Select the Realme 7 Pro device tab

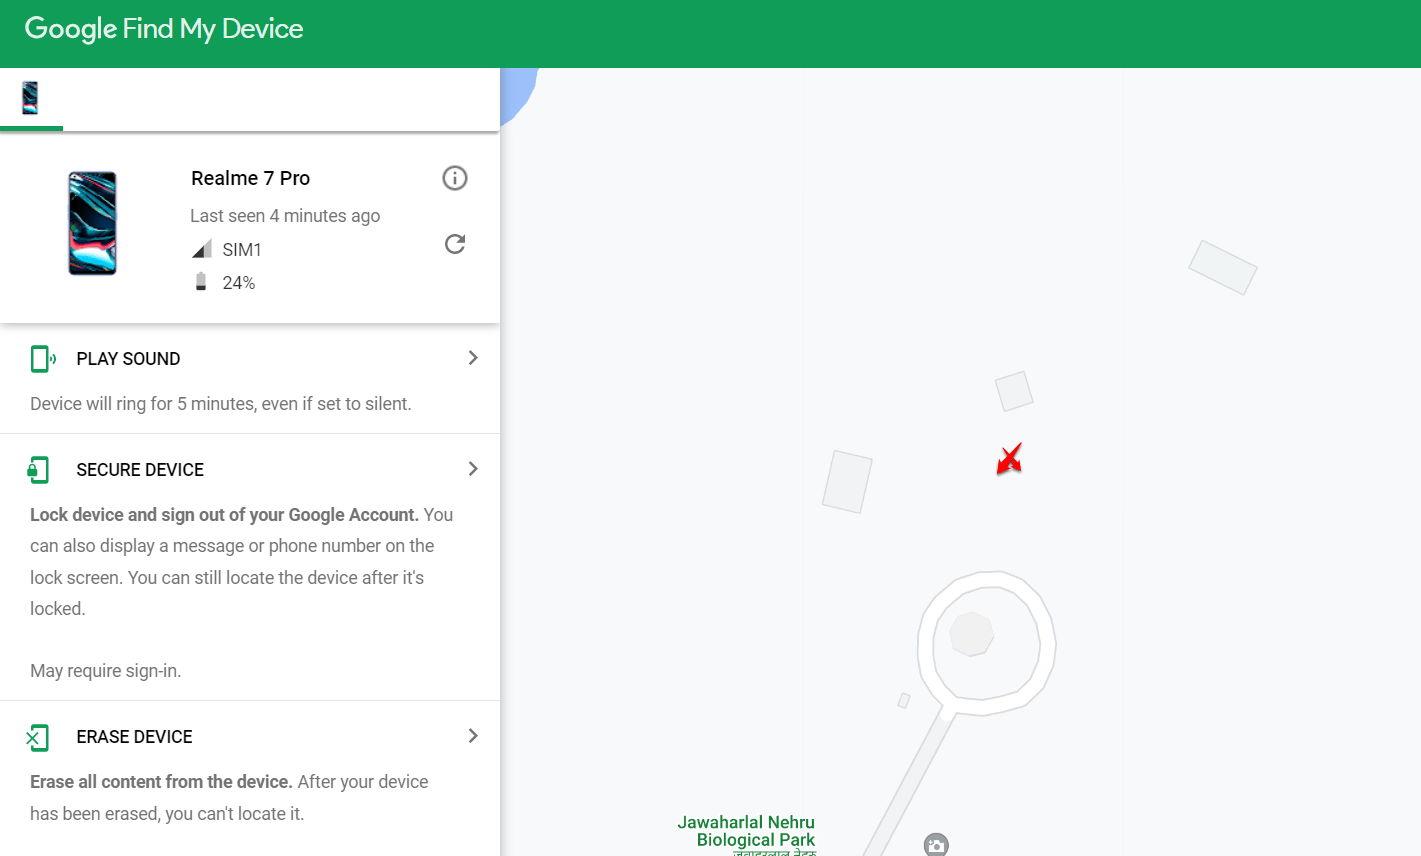(x=31, y=98)
